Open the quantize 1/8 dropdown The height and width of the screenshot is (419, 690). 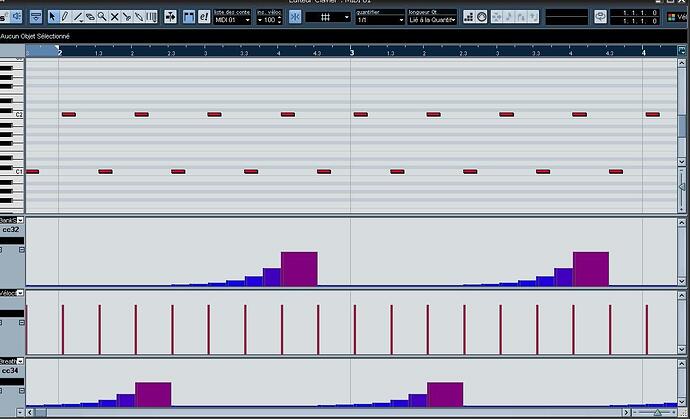(x=380, y=20)
